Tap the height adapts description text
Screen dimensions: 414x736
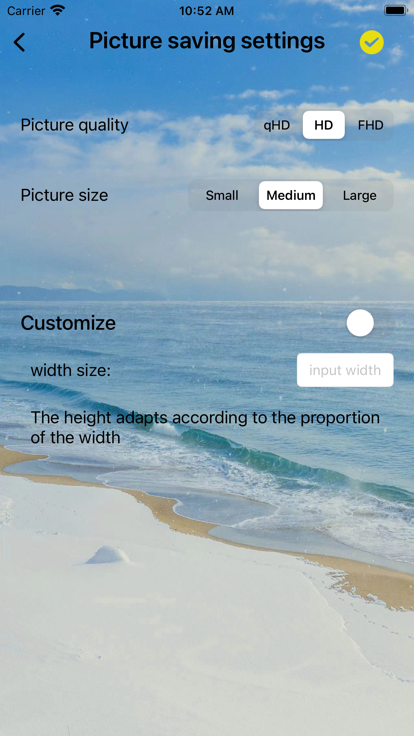click(205, 428)
